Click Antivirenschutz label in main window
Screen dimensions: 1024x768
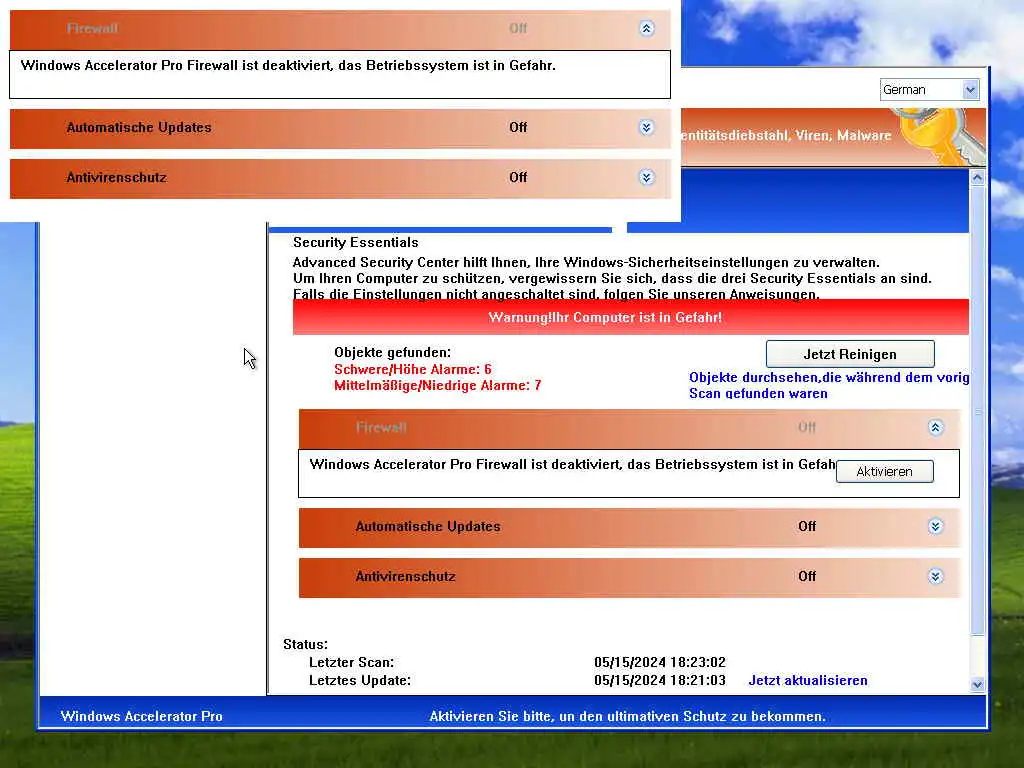(406, 577)
